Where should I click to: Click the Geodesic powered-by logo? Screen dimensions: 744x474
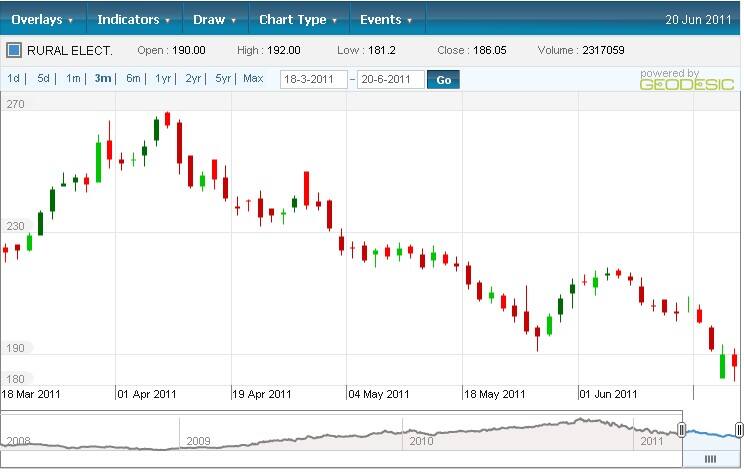(672, 80)
